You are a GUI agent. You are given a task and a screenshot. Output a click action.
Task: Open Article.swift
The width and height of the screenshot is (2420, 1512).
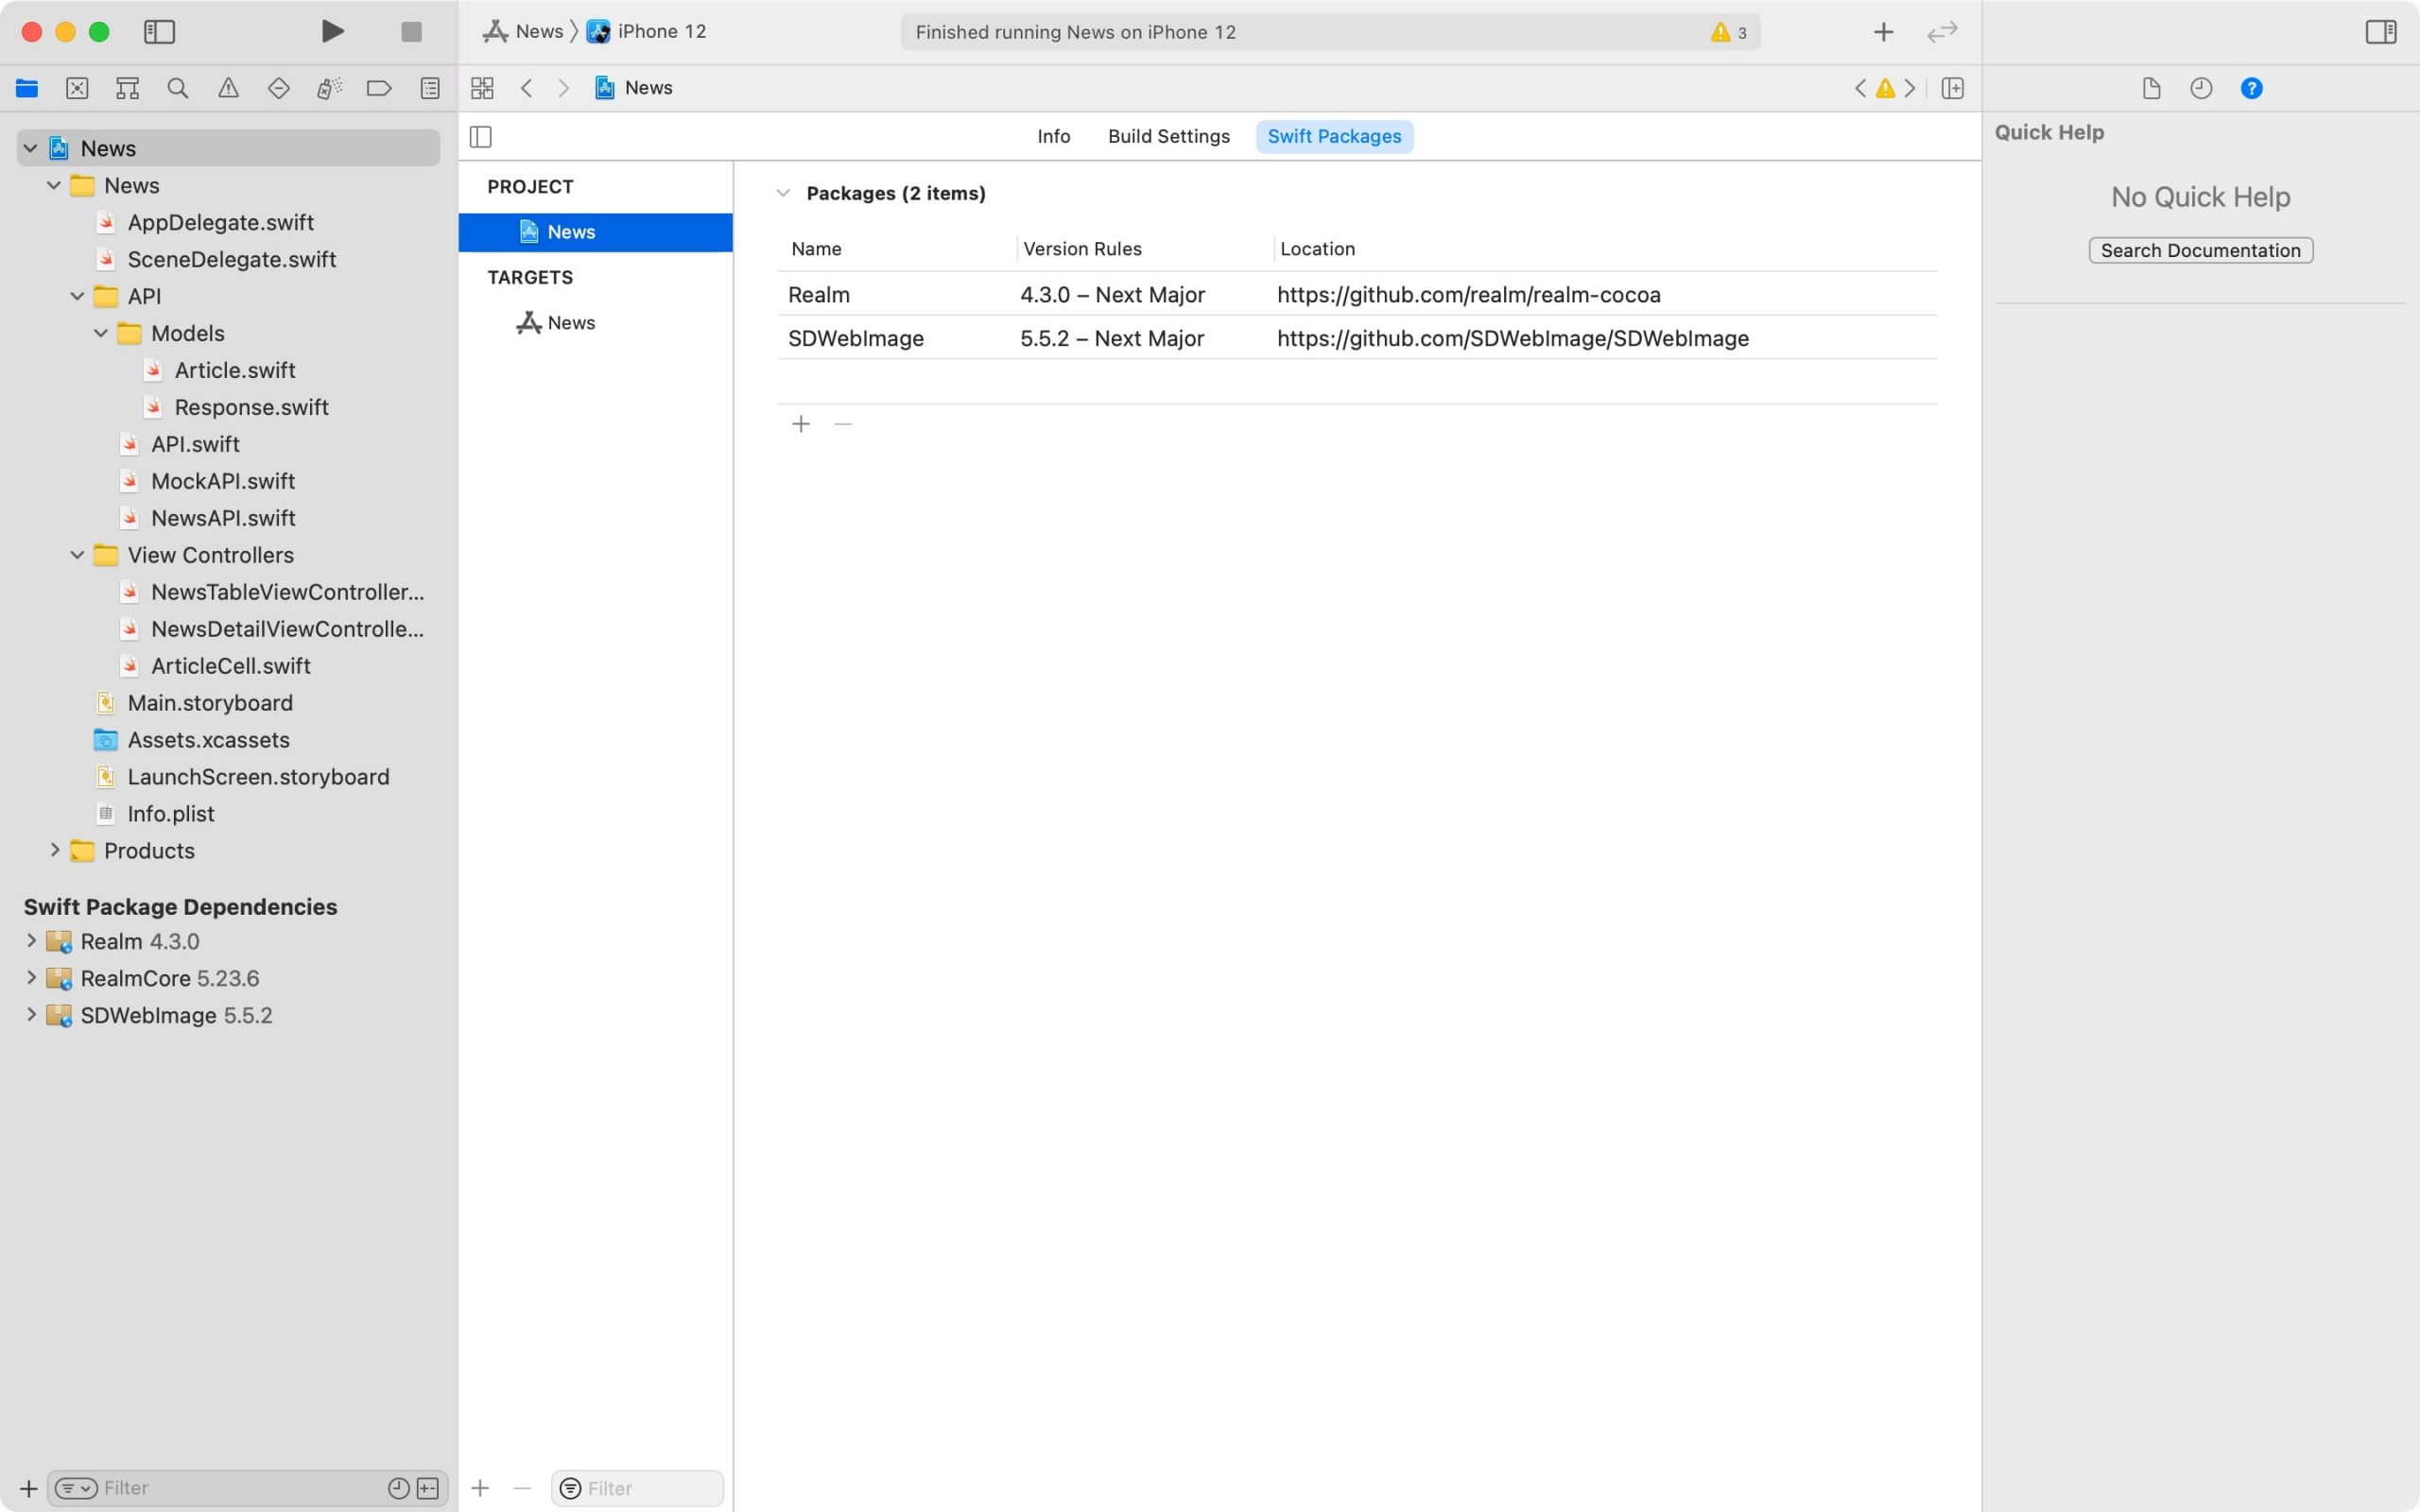(x=235, y=370)
